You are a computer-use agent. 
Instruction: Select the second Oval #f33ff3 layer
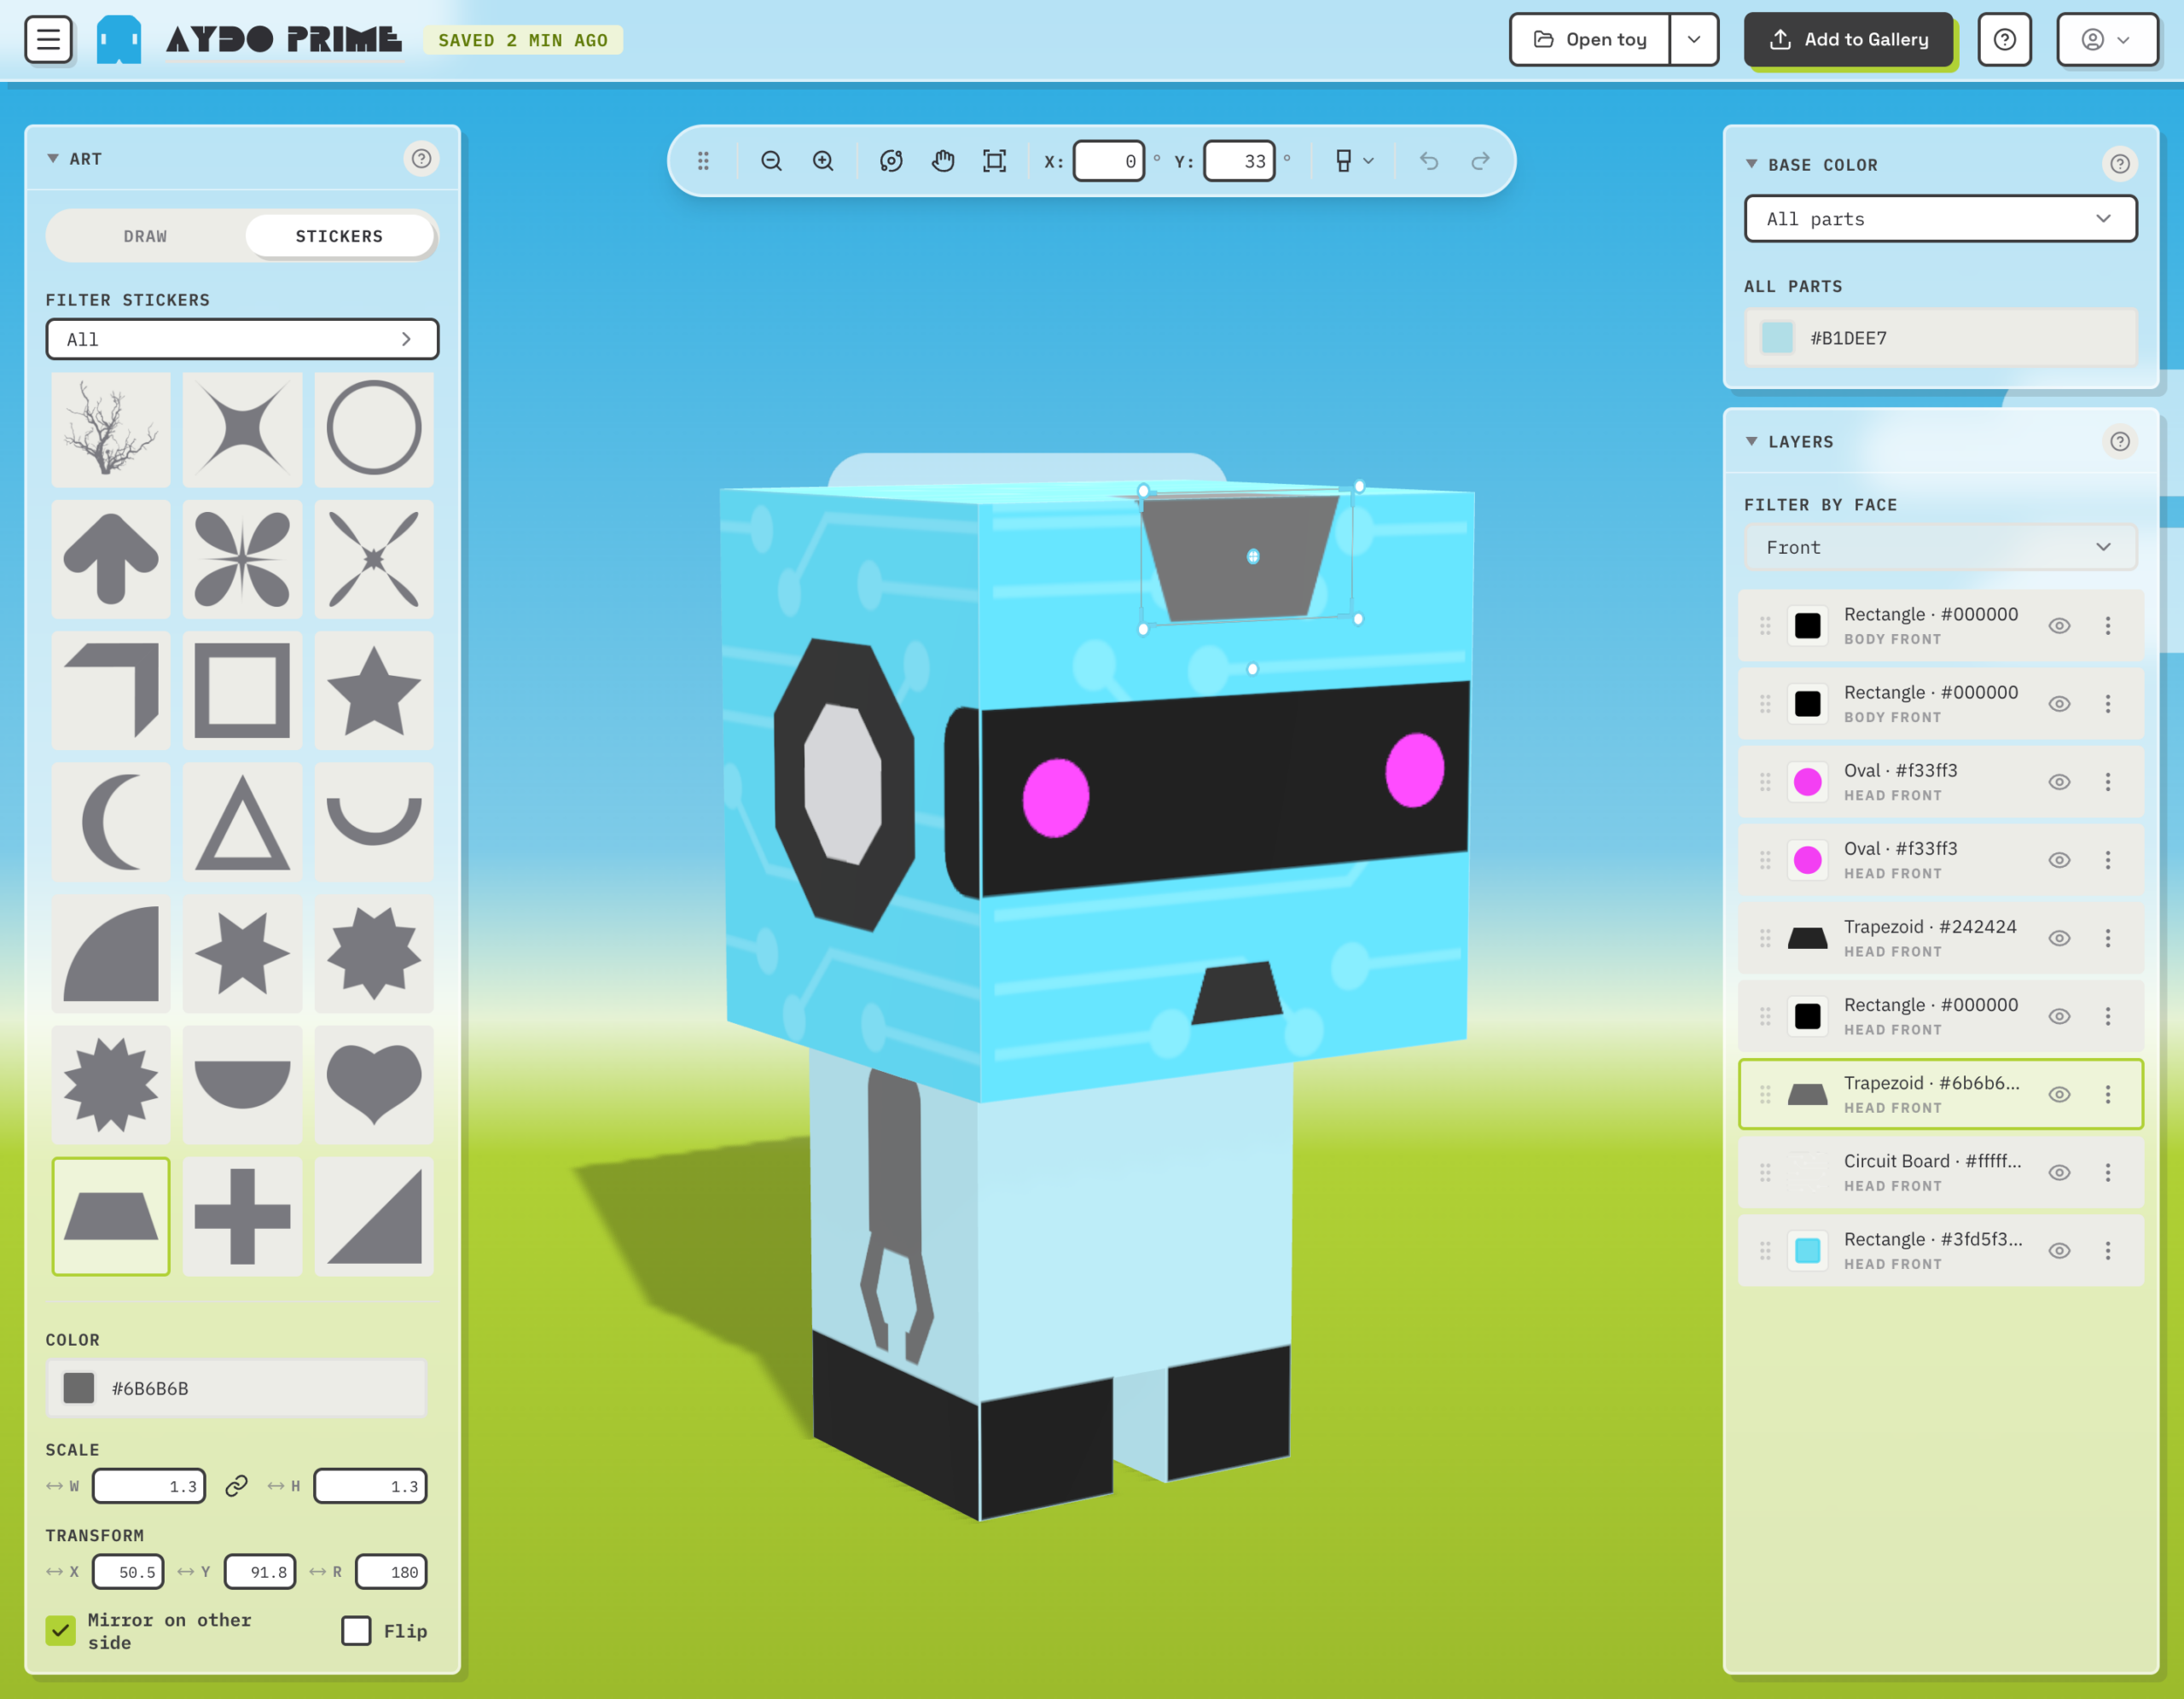1940,861
